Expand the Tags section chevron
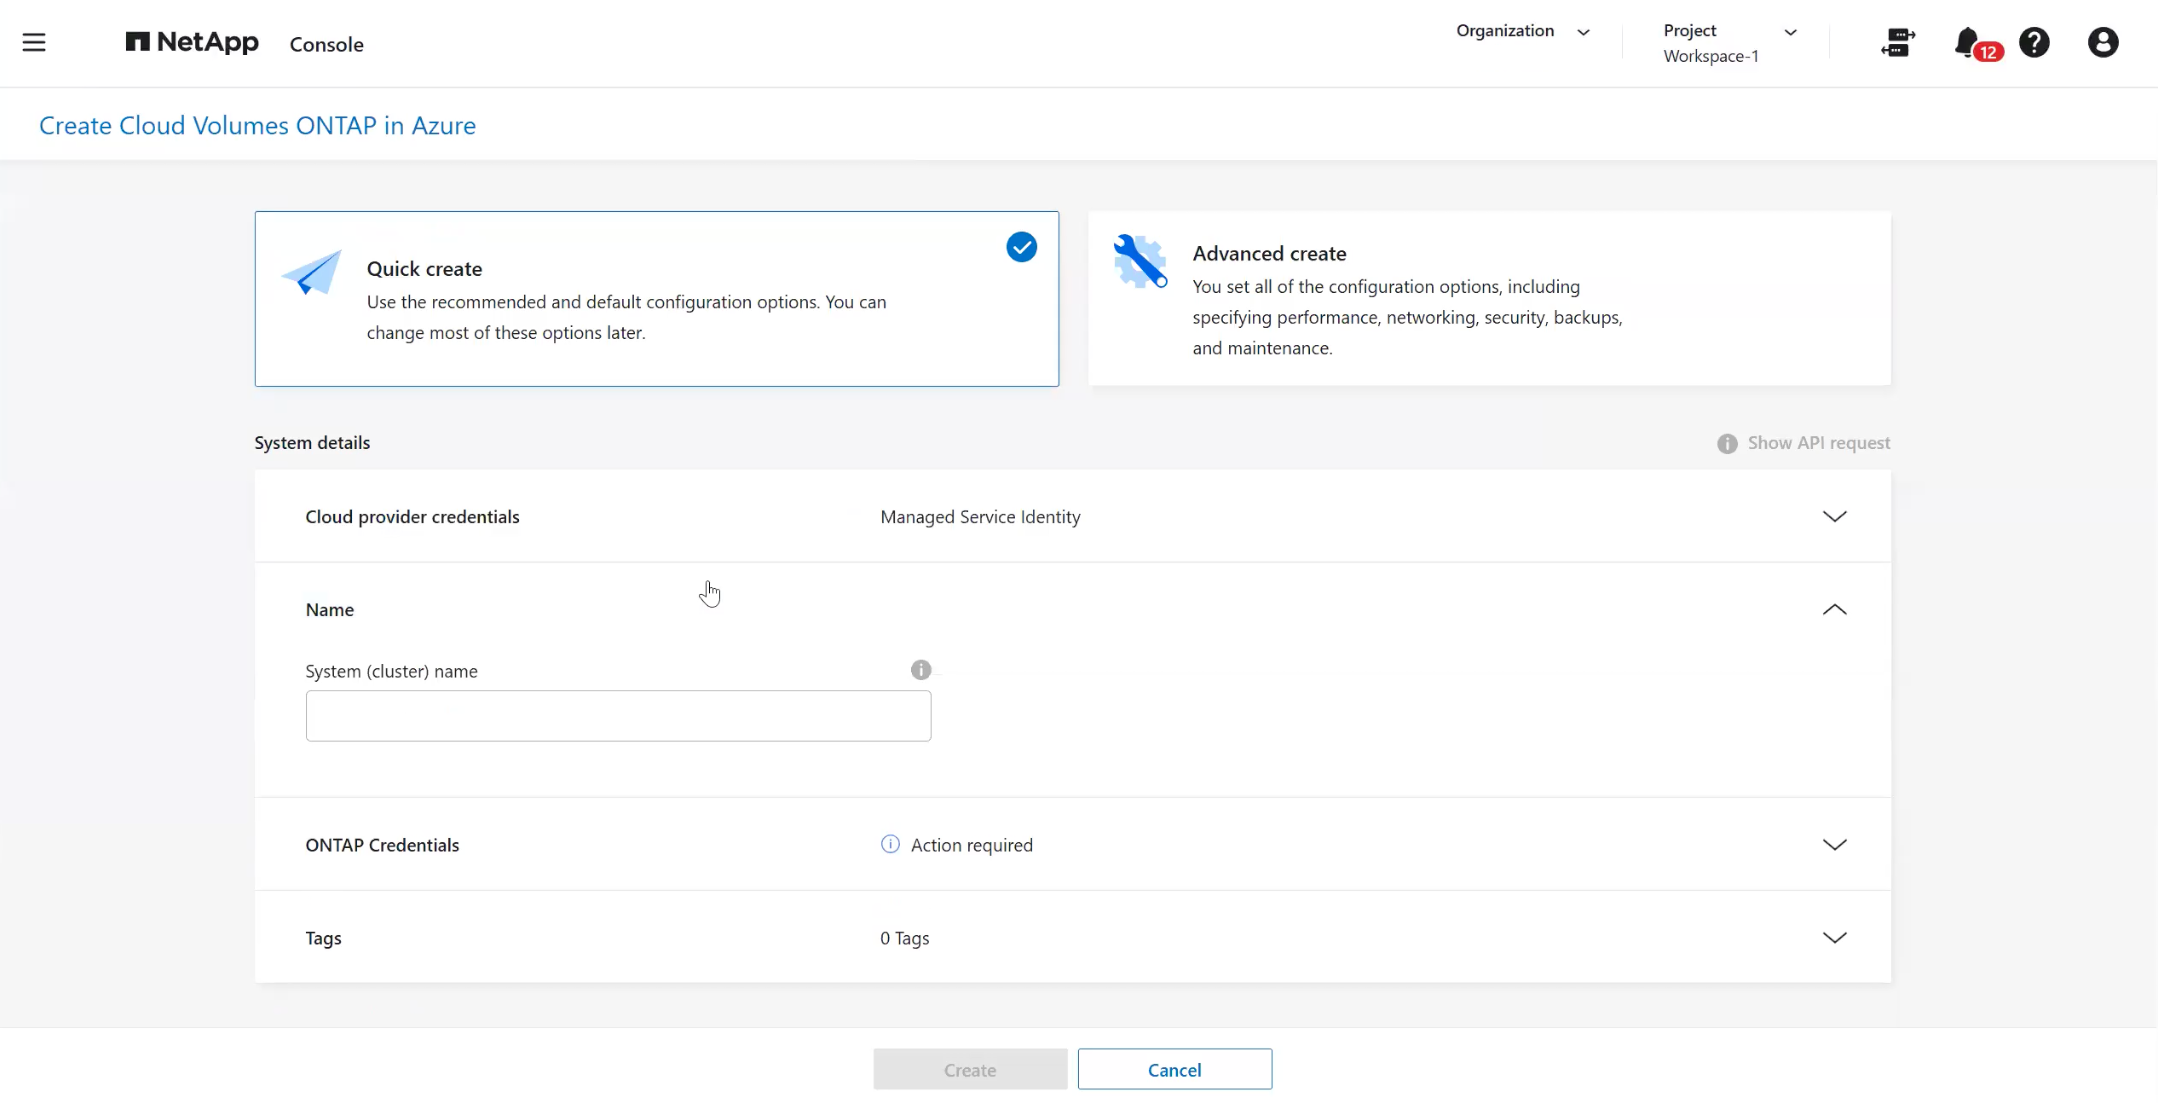 coord(1834,938)
